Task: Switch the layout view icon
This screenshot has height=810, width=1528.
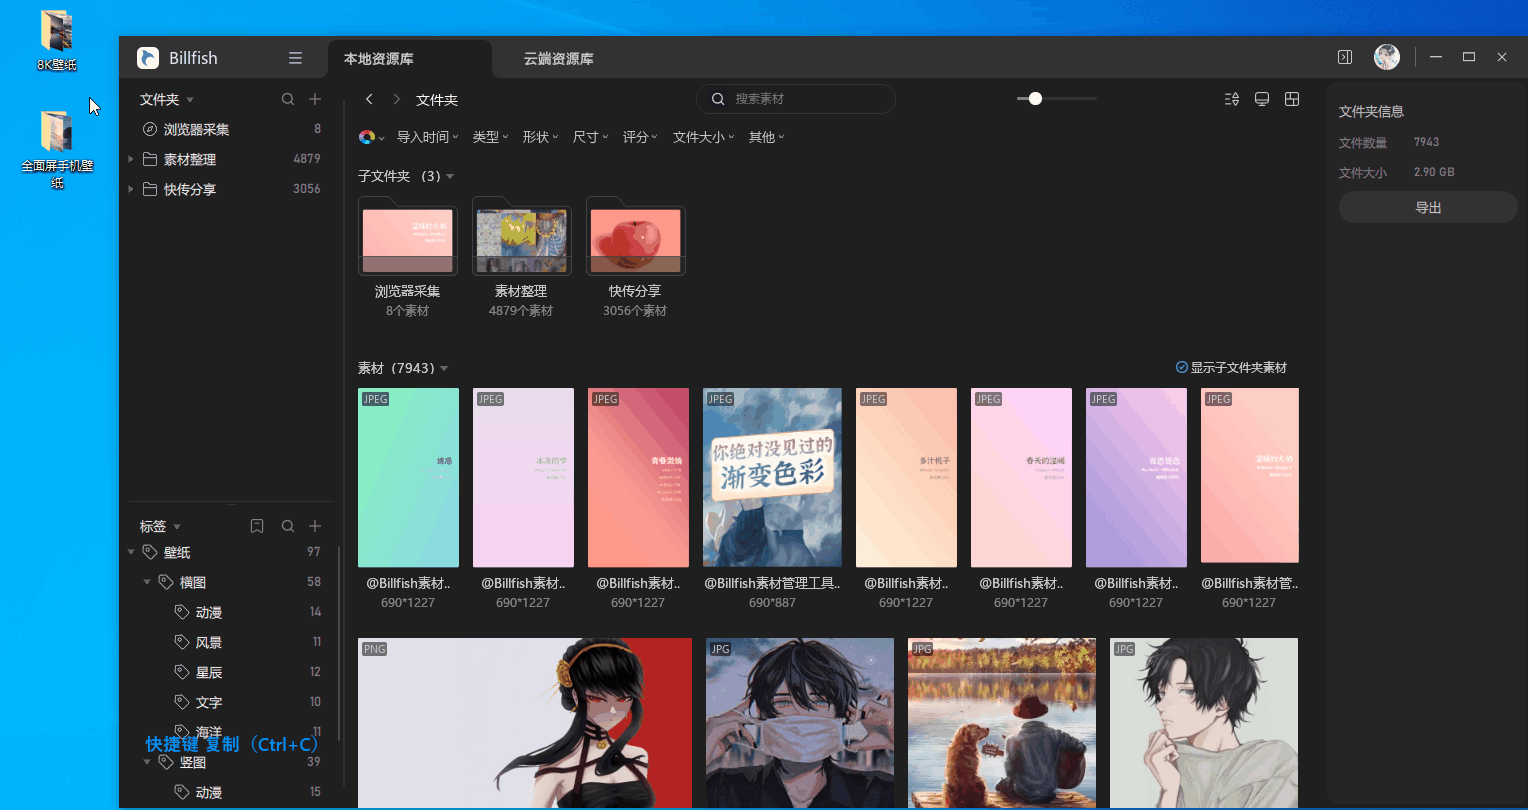Action: tap(1291, 99)
